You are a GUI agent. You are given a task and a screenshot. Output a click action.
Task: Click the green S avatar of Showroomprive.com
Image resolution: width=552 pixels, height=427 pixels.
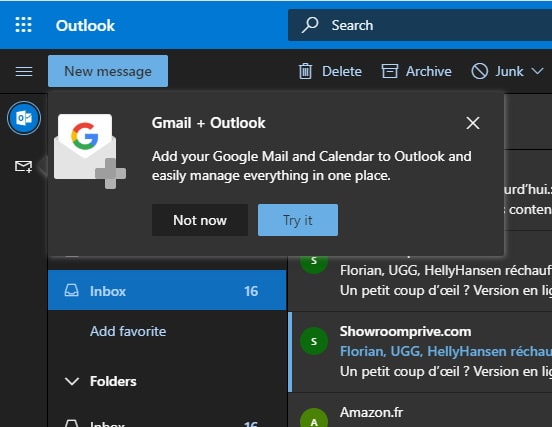(x=314, y=341)
